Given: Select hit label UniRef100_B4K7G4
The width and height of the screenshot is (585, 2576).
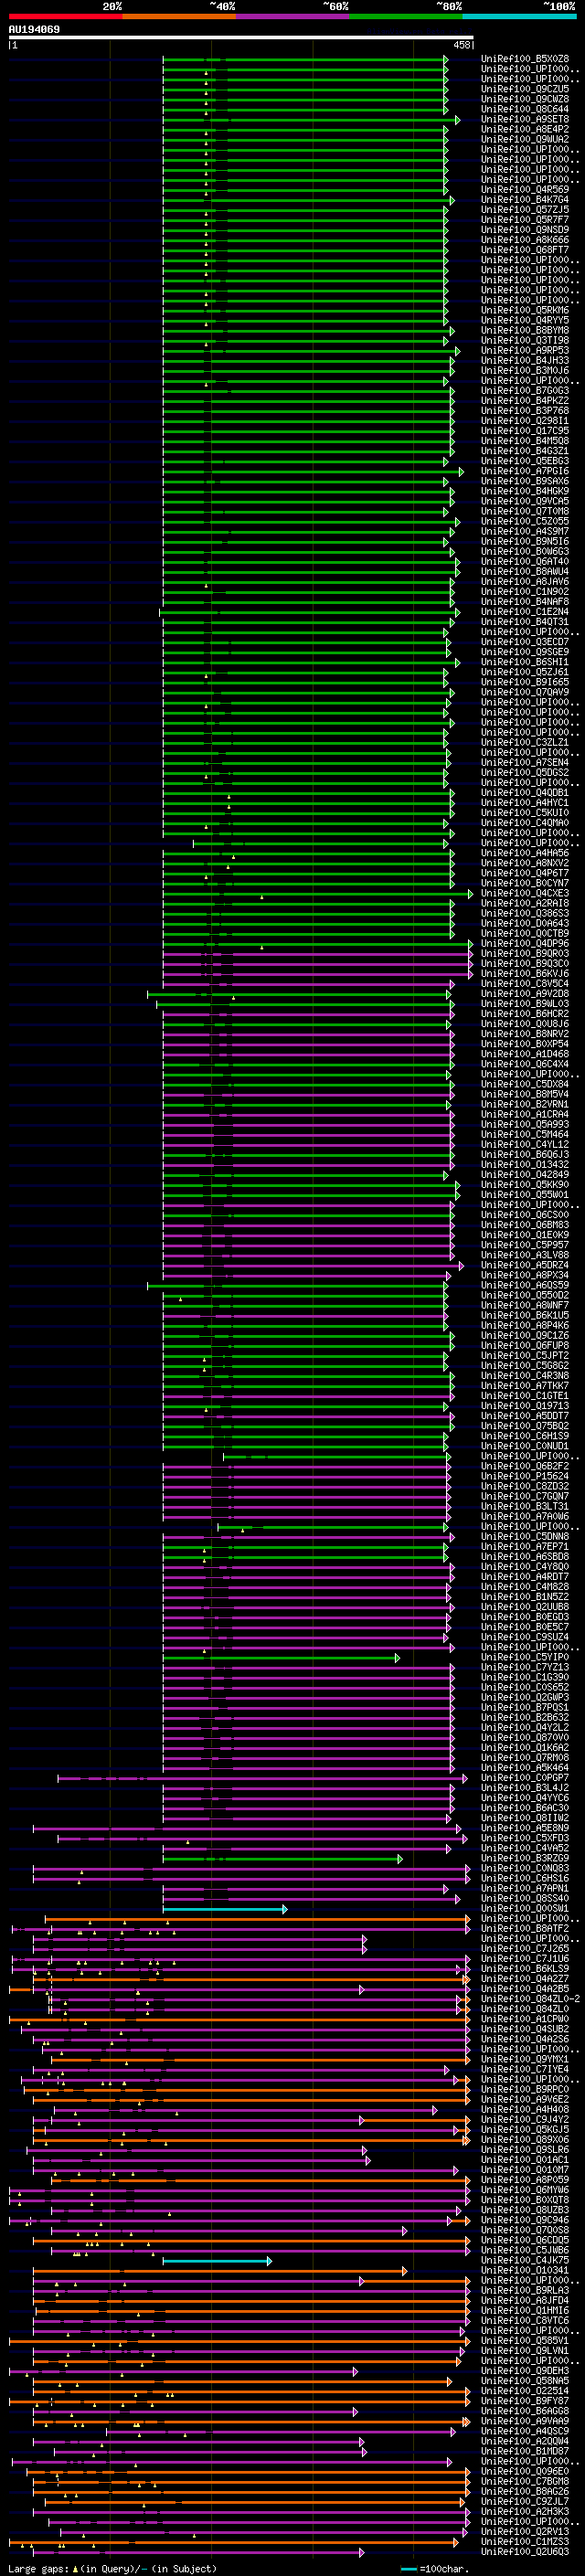Looking at the screenshot, I should (525, 199).
